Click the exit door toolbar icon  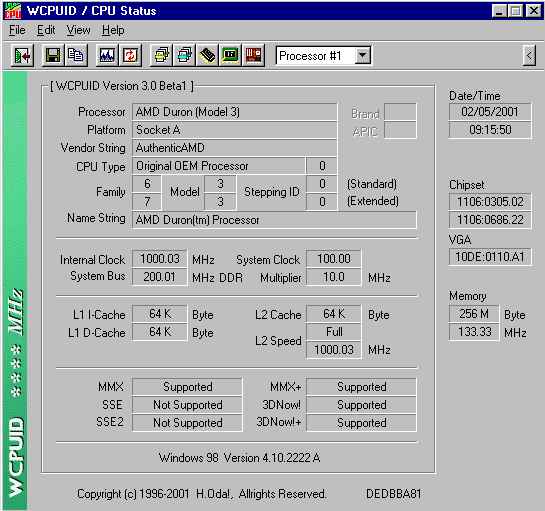pos(22,55)
